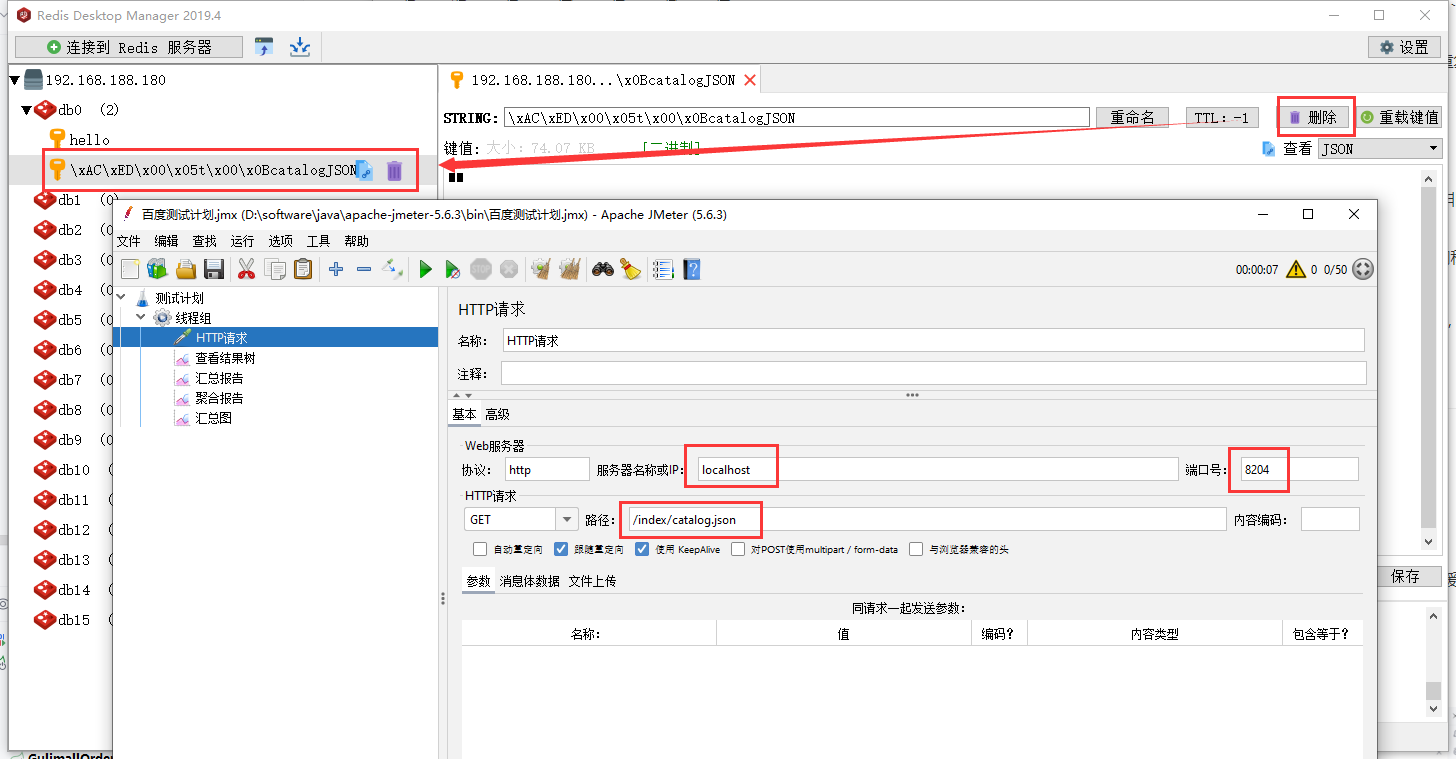The height and width of the screenshot is (759, 1456).
Task: Click the yellow warning triangle log icon
Action: [x=1296, y=269]
